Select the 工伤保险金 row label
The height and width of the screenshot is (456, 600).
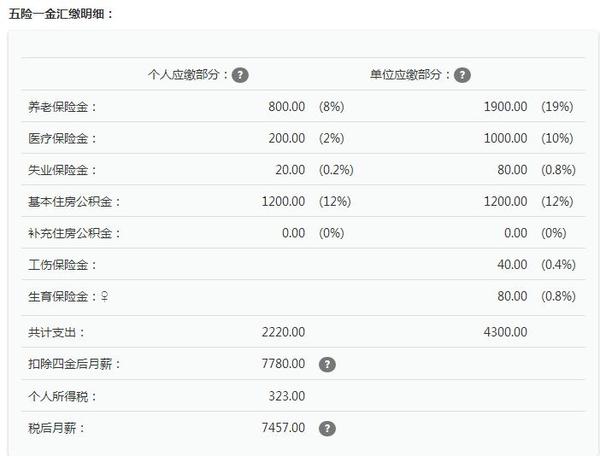coord(62,265)
